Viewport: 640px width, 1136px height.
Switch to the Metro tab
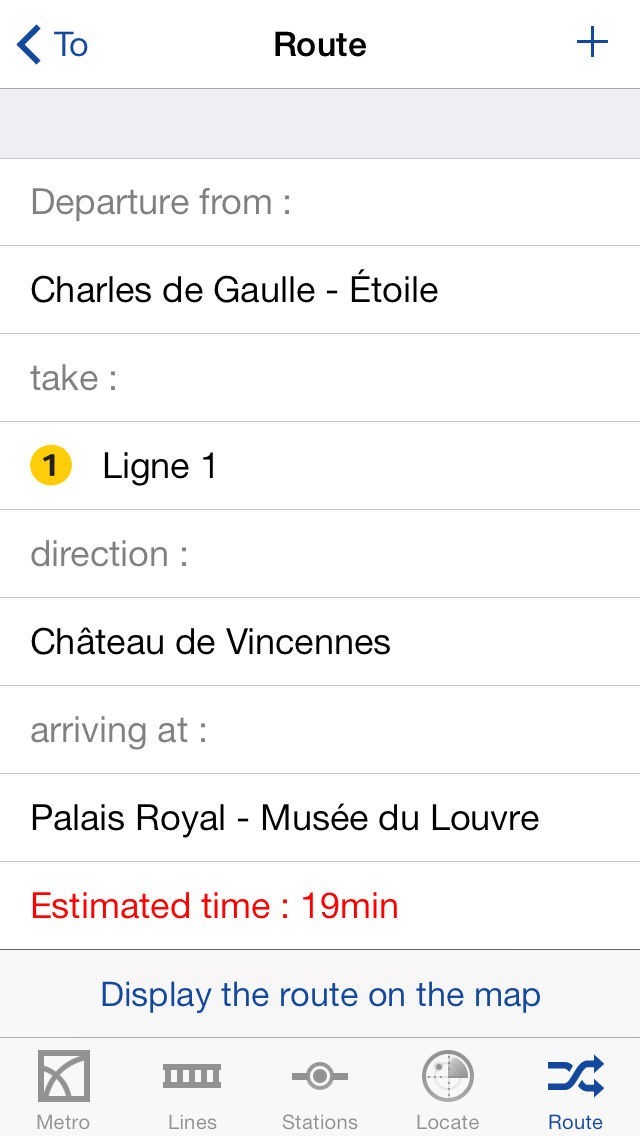click(63, 1121)
